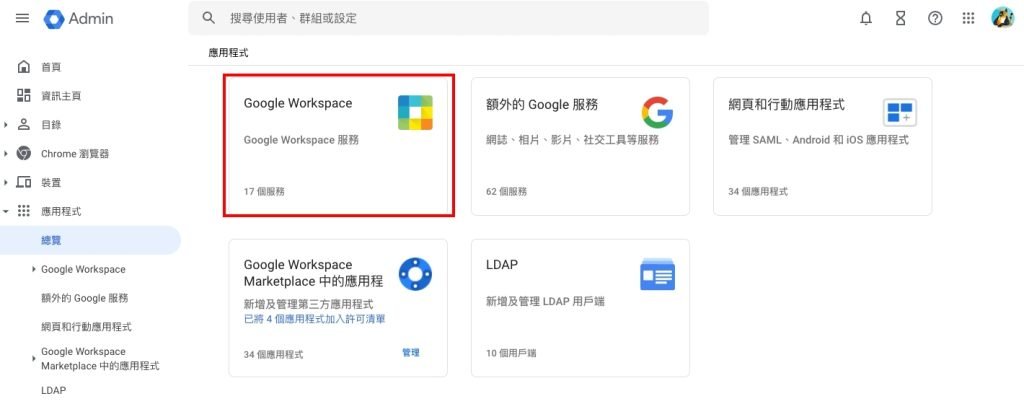Click the Google Workspace colorful card icon
This screenshot has width=1024, height=404.
(x=415, y=112)
